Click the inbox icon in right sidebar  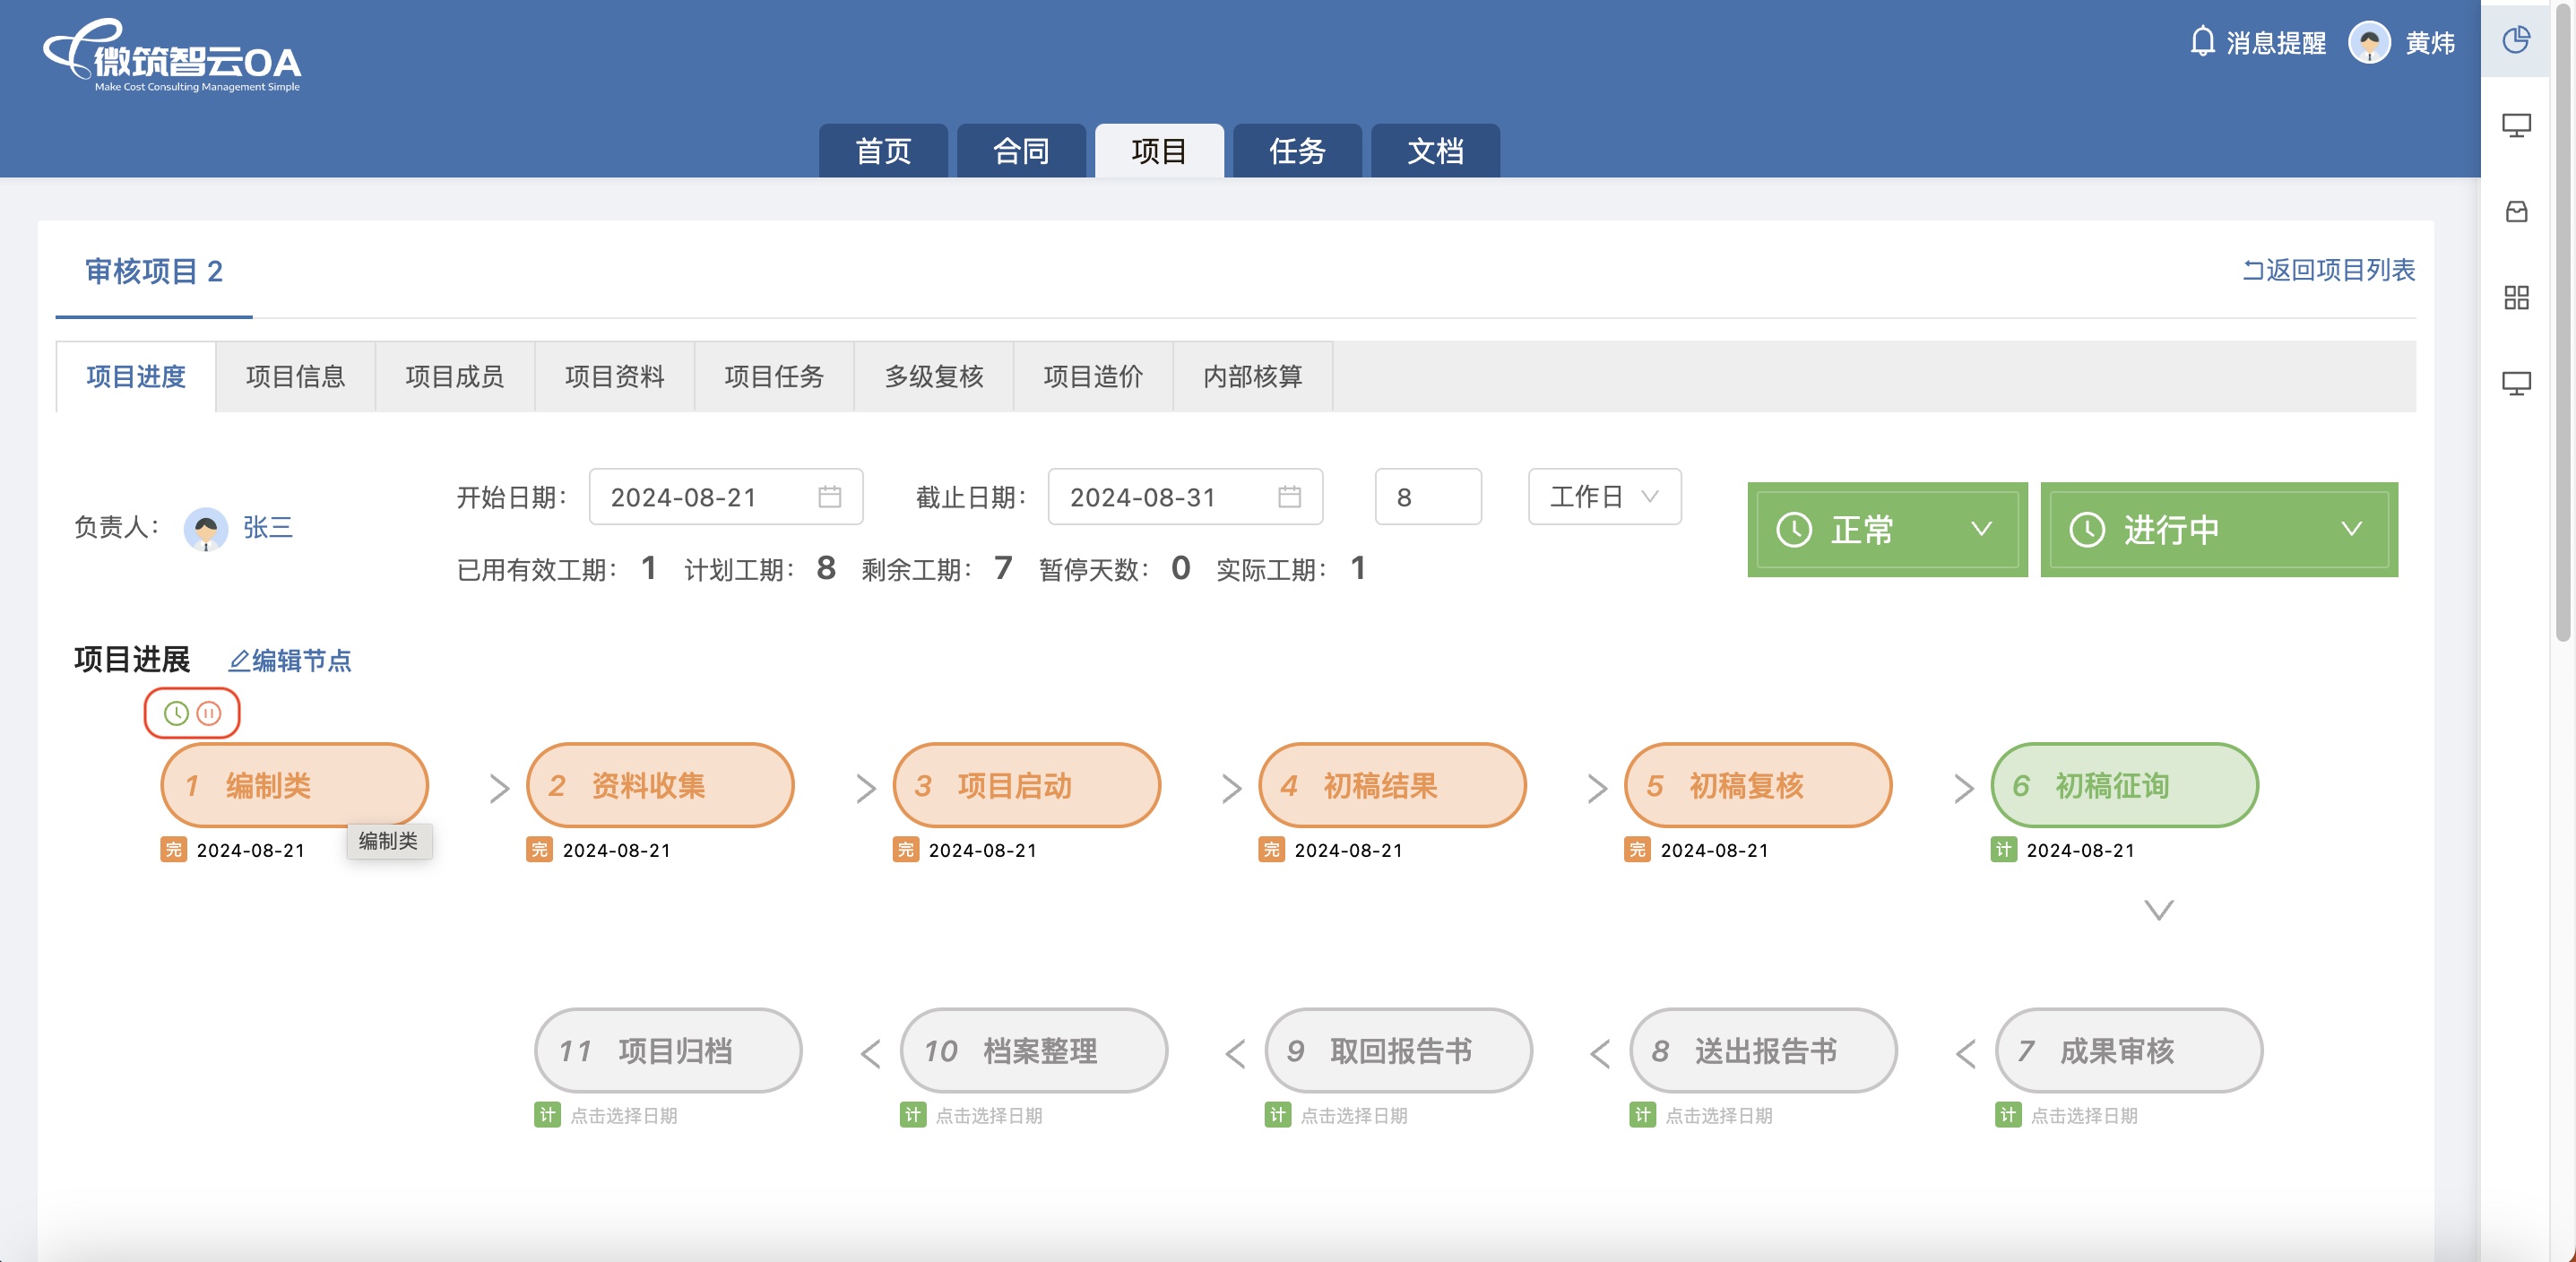pyautogui.click(x=2516, y=211)
